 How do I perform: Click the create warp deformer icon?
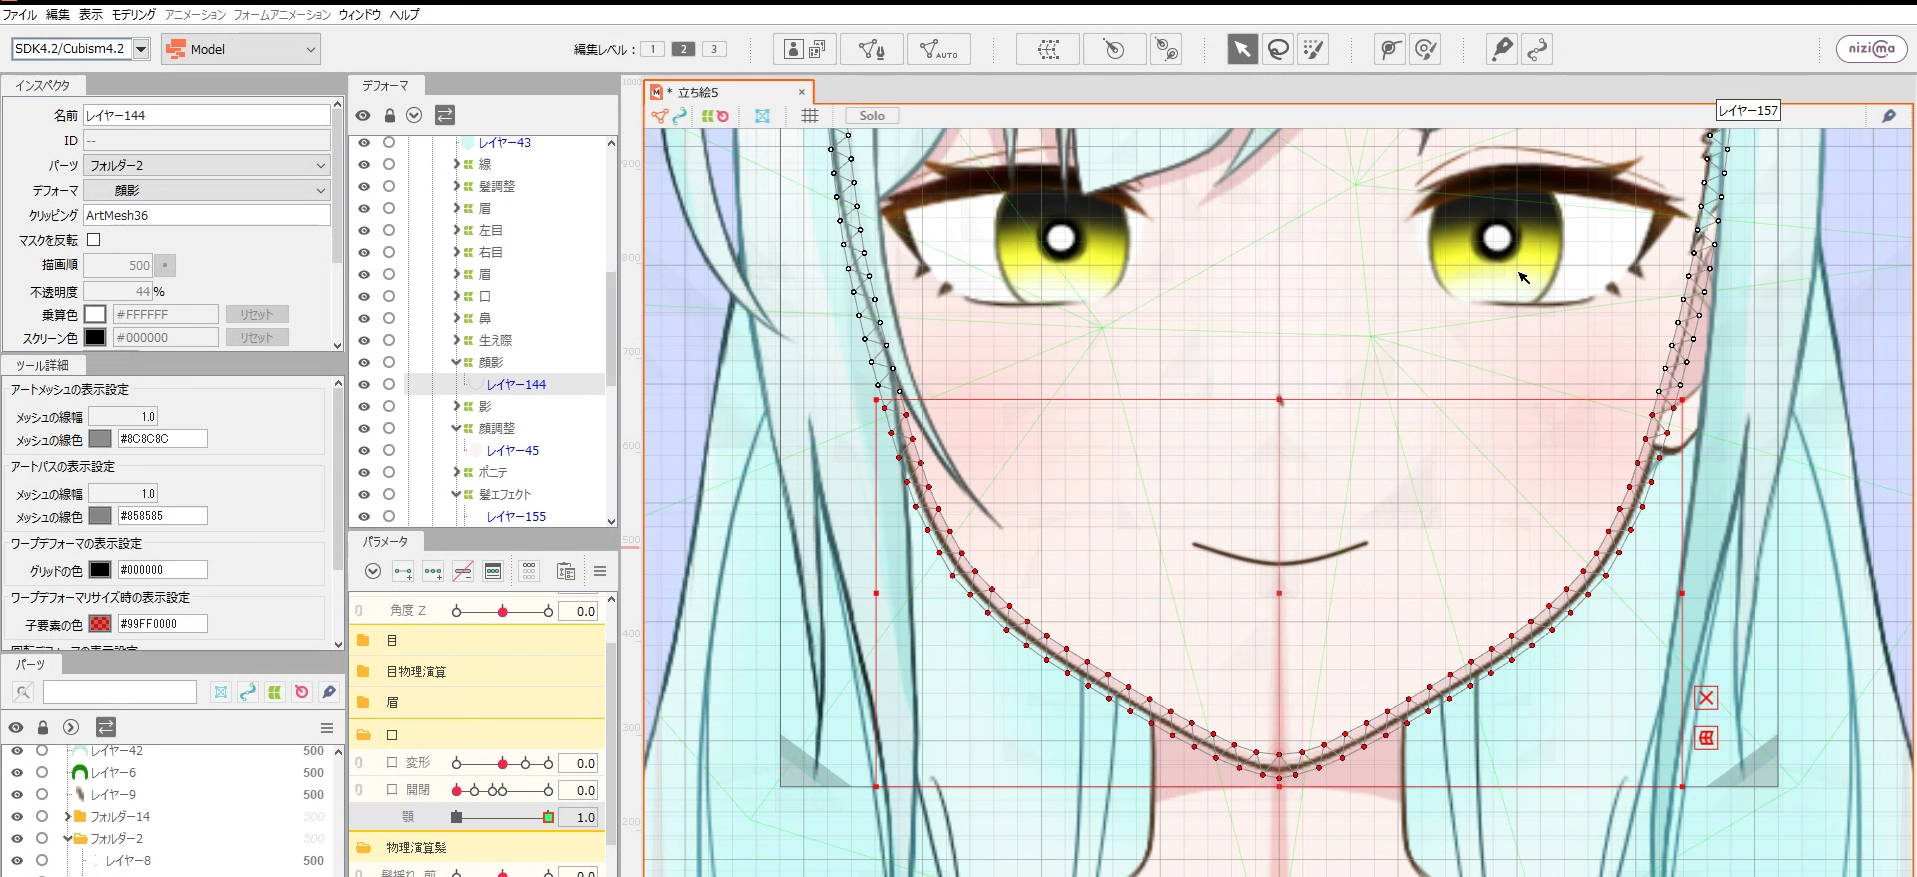(x=1048, y=49)
